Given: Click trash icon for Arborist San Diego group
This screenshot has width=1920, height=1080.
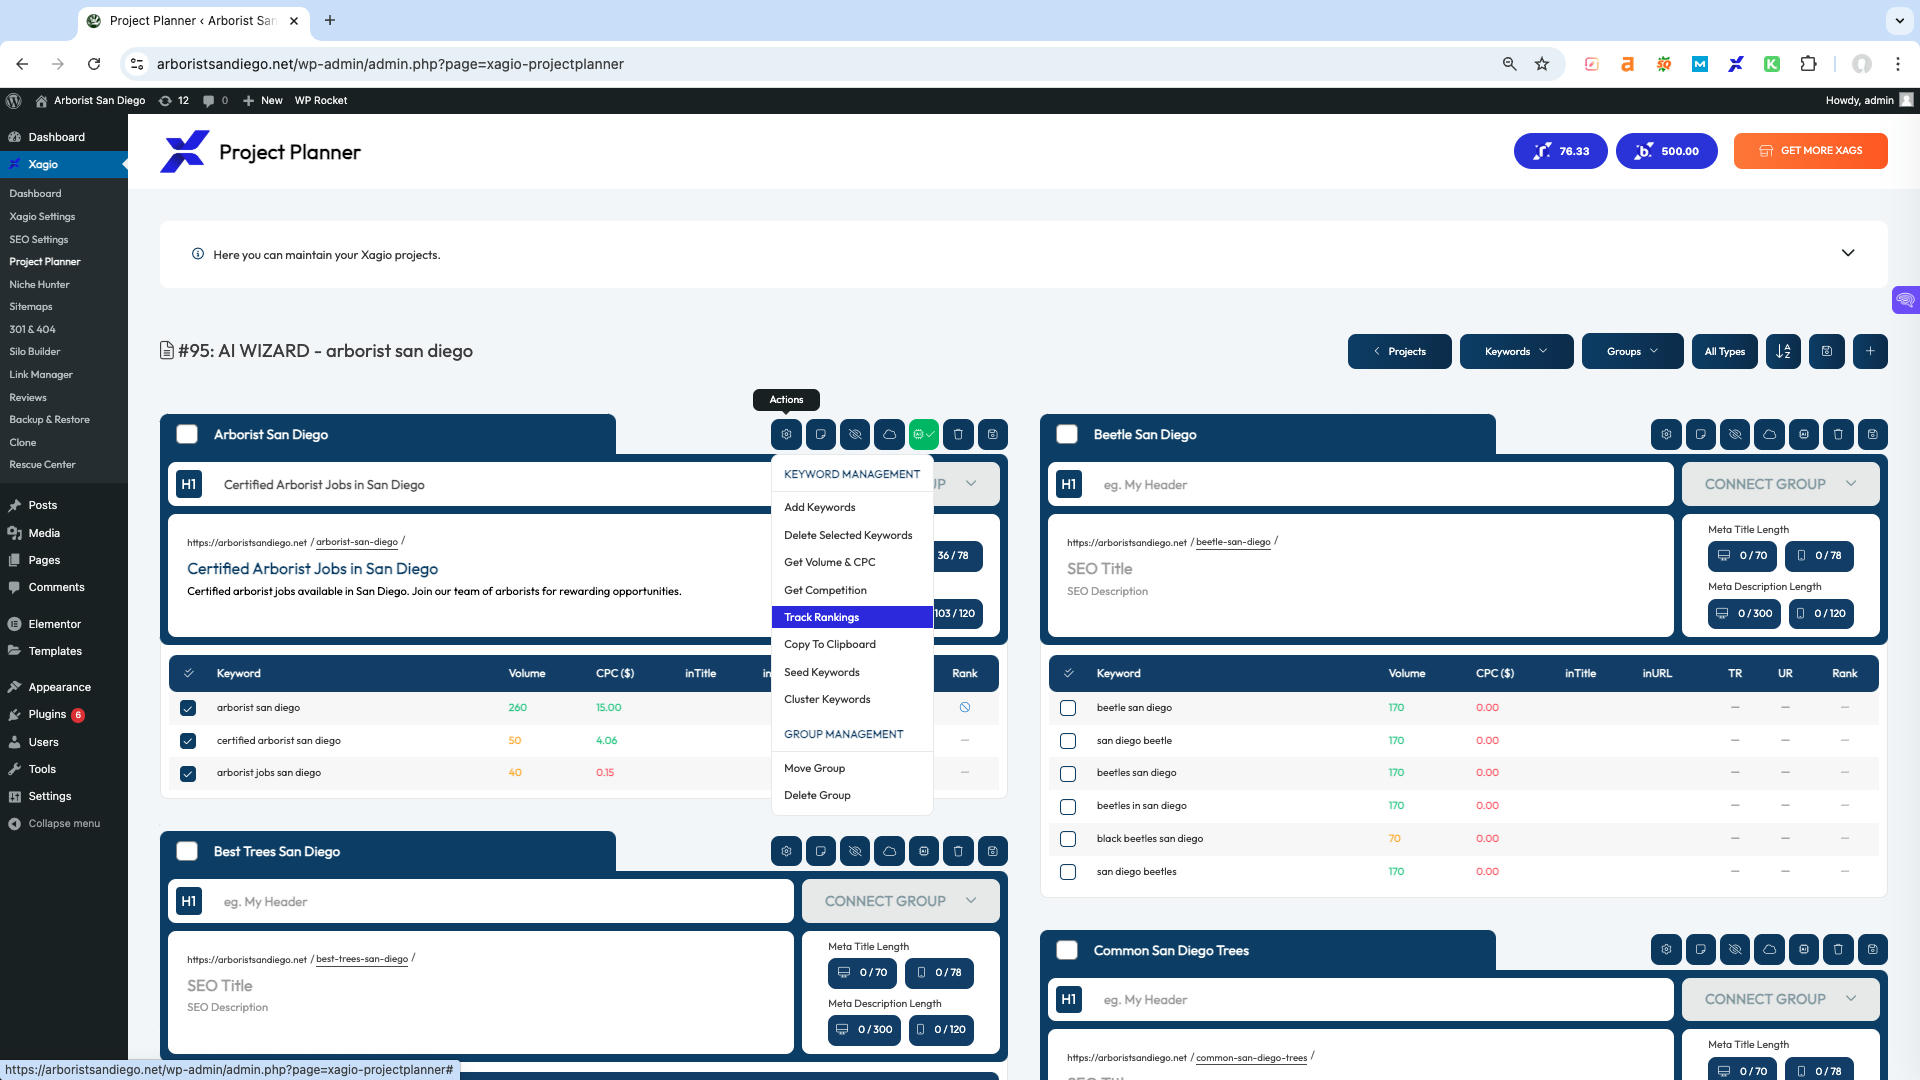Looking at the screenshot, I should click(x=958, y=434).
